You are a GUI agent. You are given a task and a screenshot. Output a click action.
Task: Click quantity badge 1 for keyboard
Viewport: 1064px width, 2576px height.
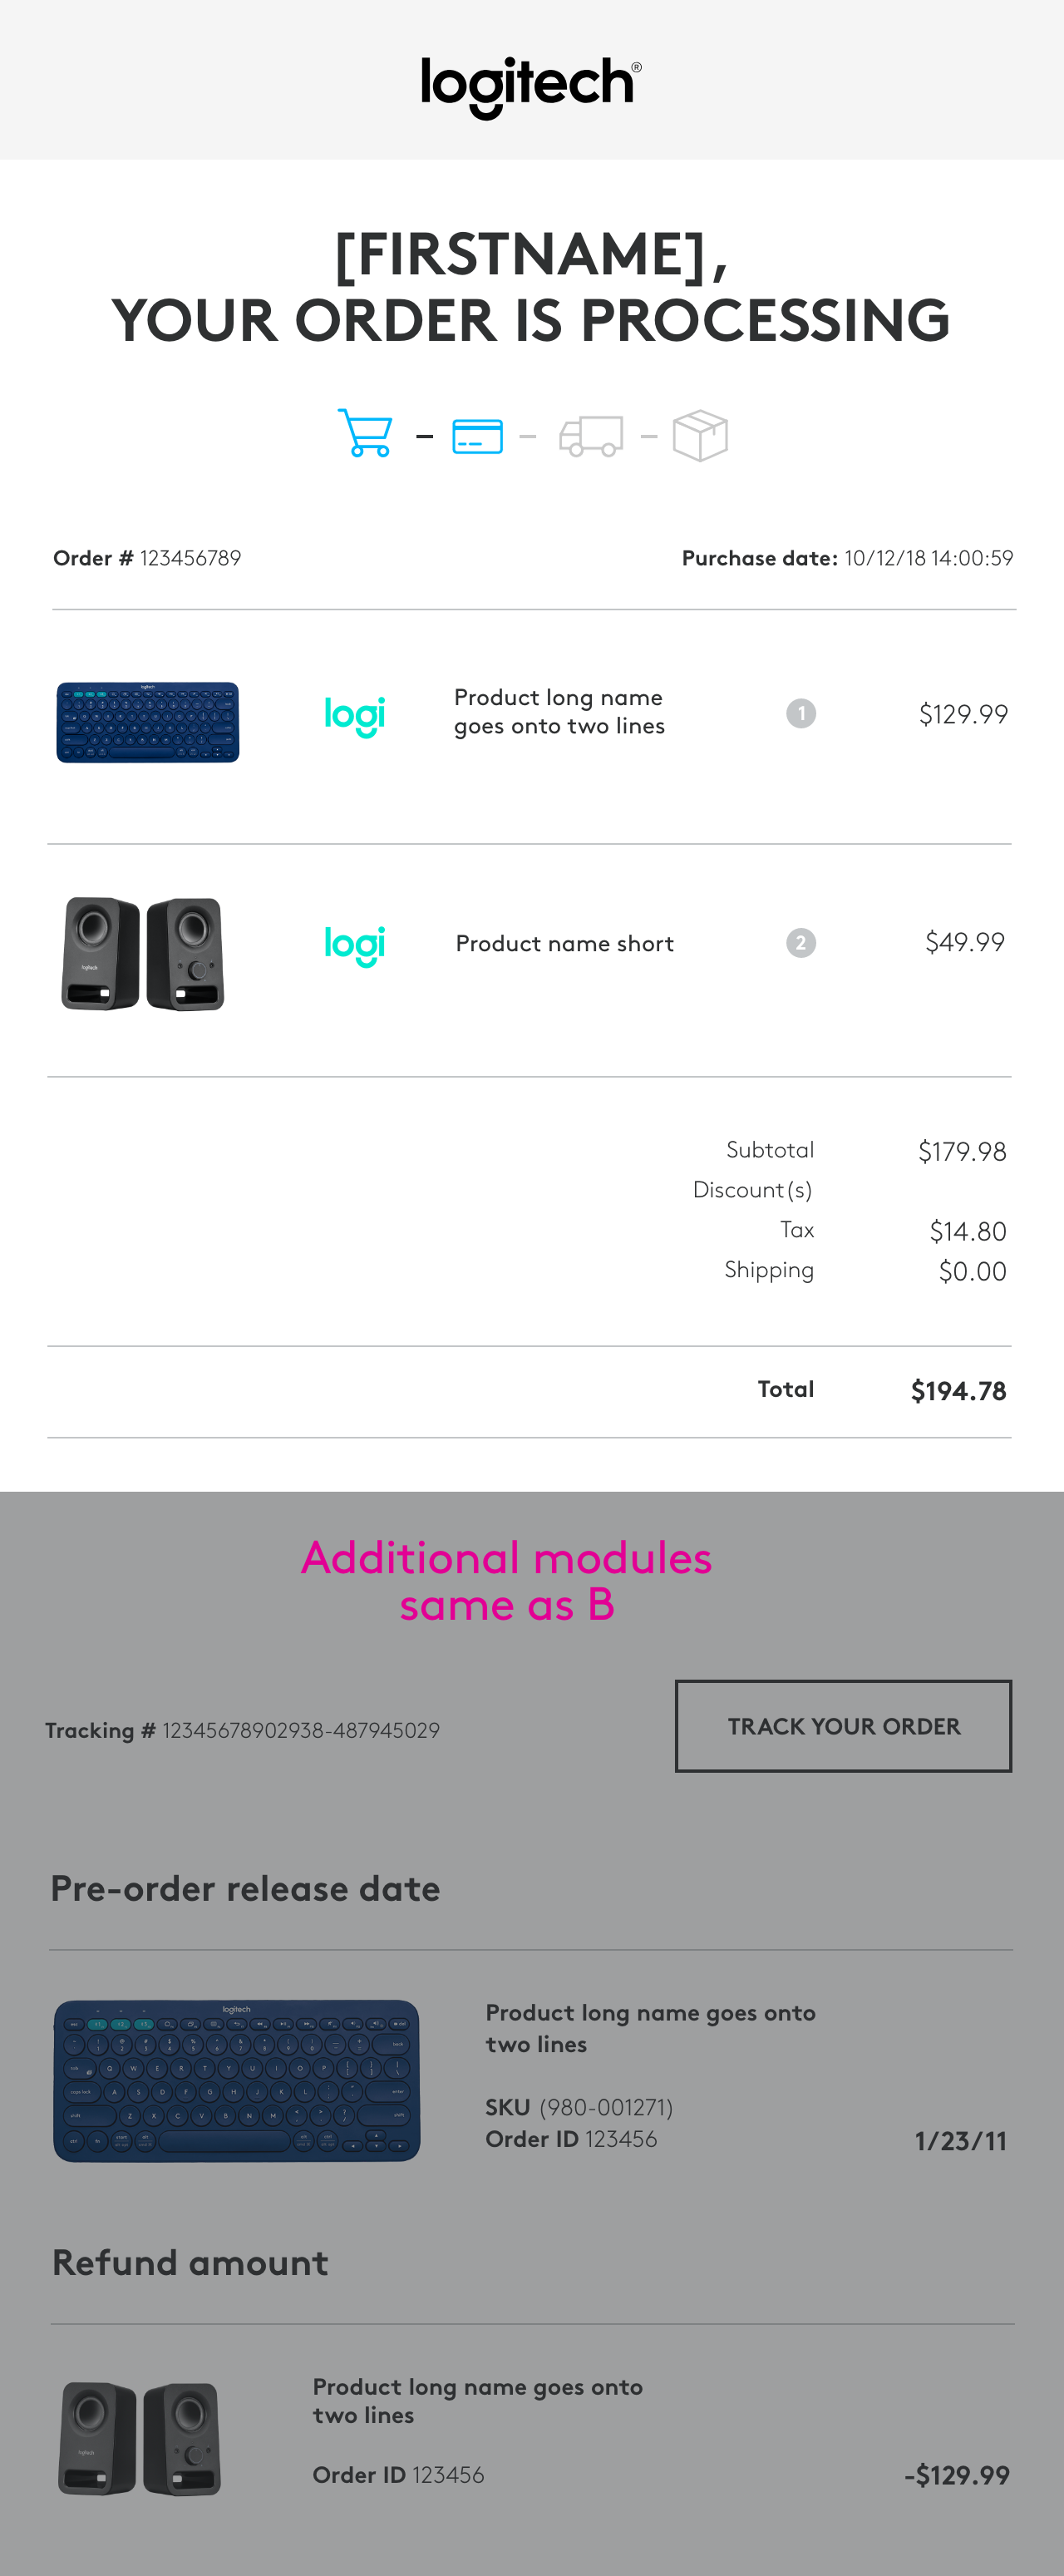(801, 714)
